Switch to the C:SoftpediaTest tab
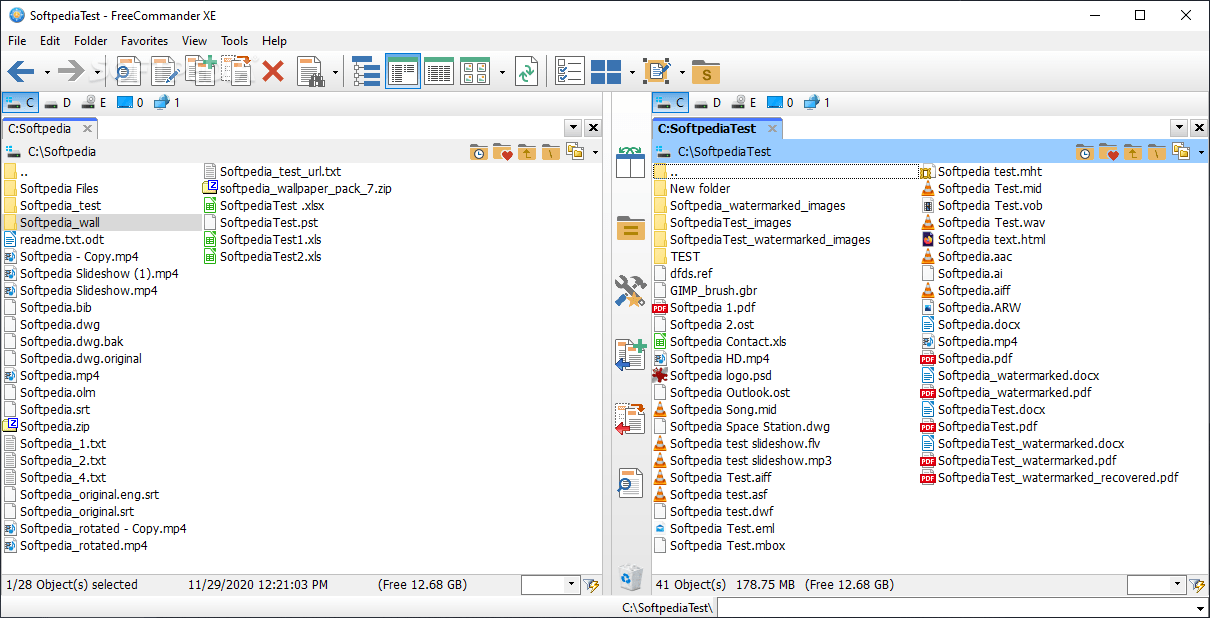Screen dimensions: 1210x618 (712, 128)
